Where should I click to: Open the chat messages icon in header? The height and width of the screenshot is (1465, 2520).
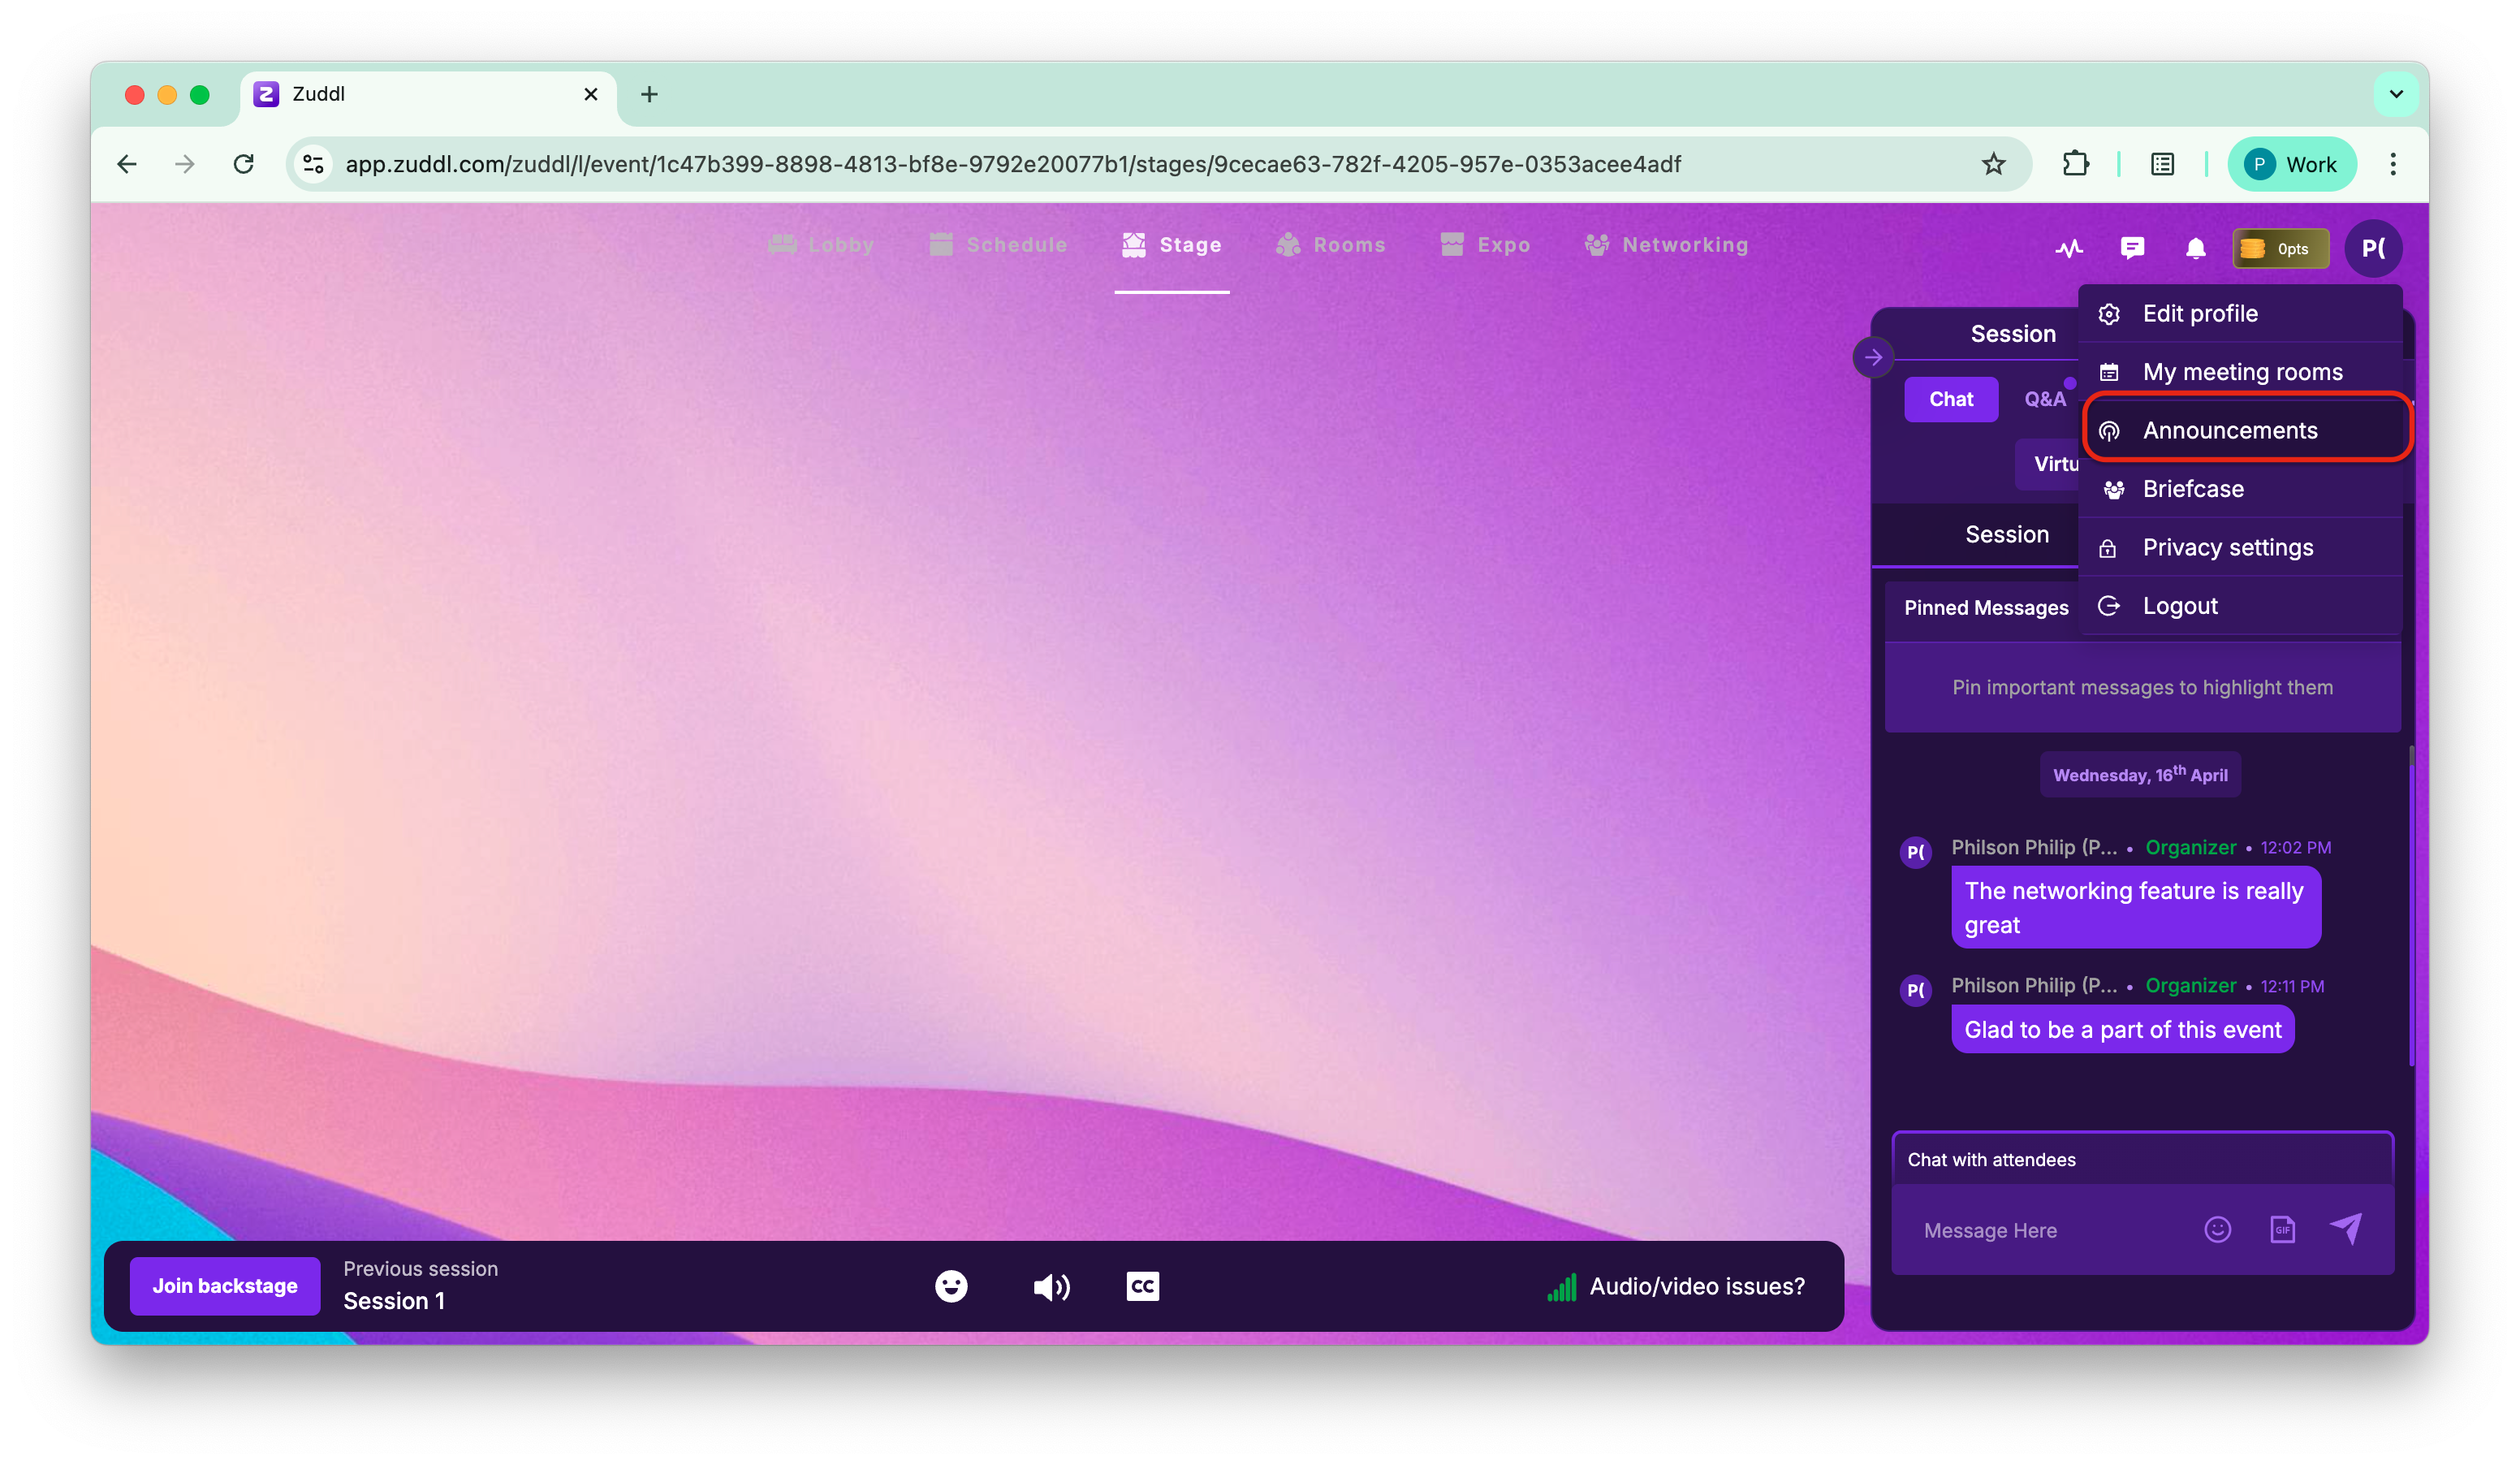tap(2131, 248)
